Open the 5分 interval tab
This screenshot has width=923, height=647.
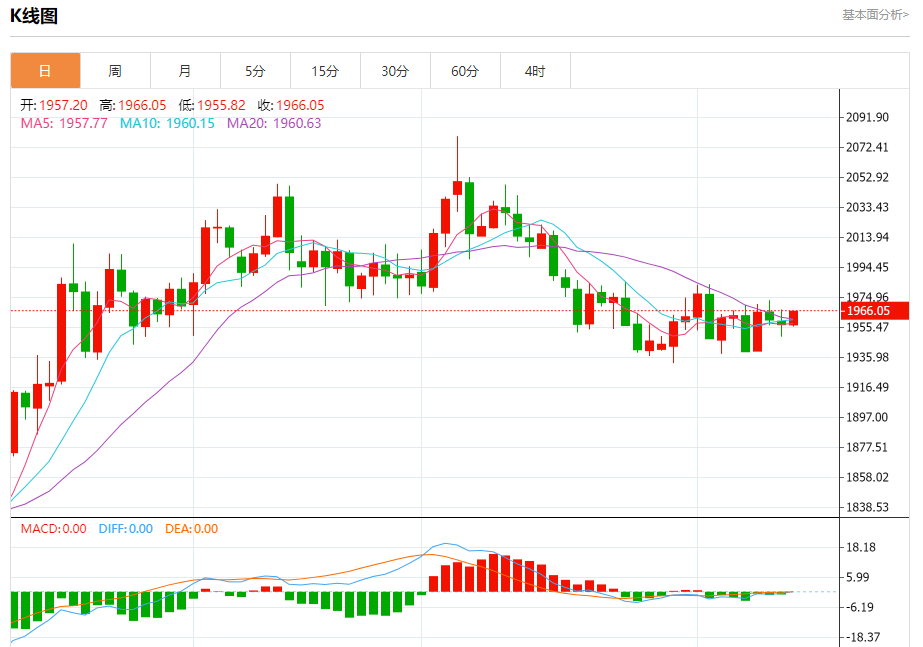(255, 71)
